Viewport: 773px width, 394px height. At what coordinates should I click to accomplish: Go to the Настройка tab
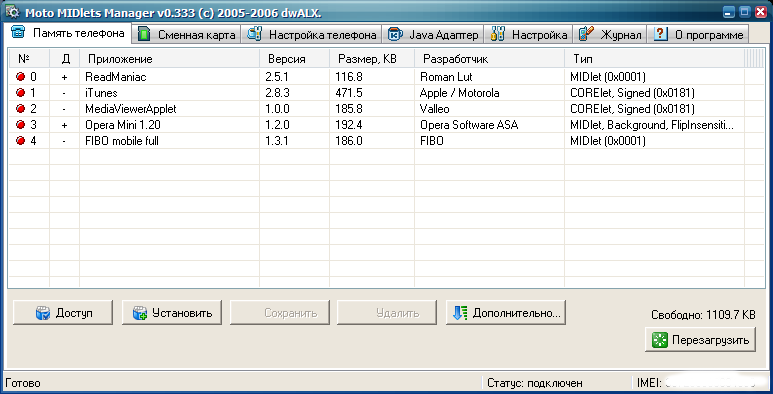pos(529,35)
